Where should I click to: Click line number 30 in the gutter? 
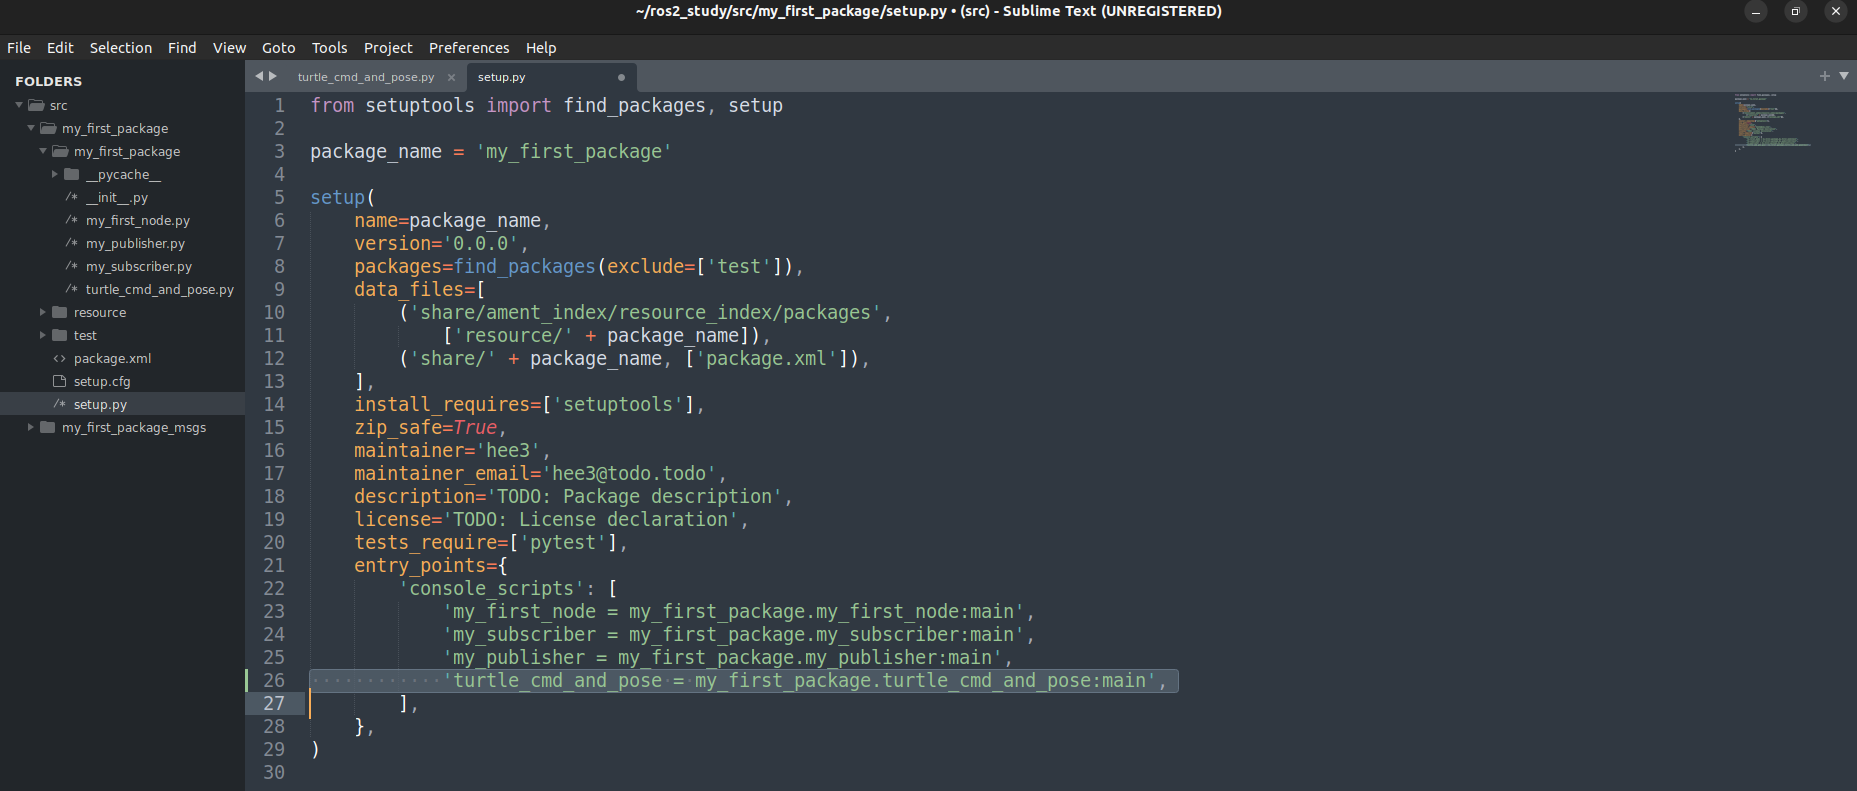(x=274, y=773)
